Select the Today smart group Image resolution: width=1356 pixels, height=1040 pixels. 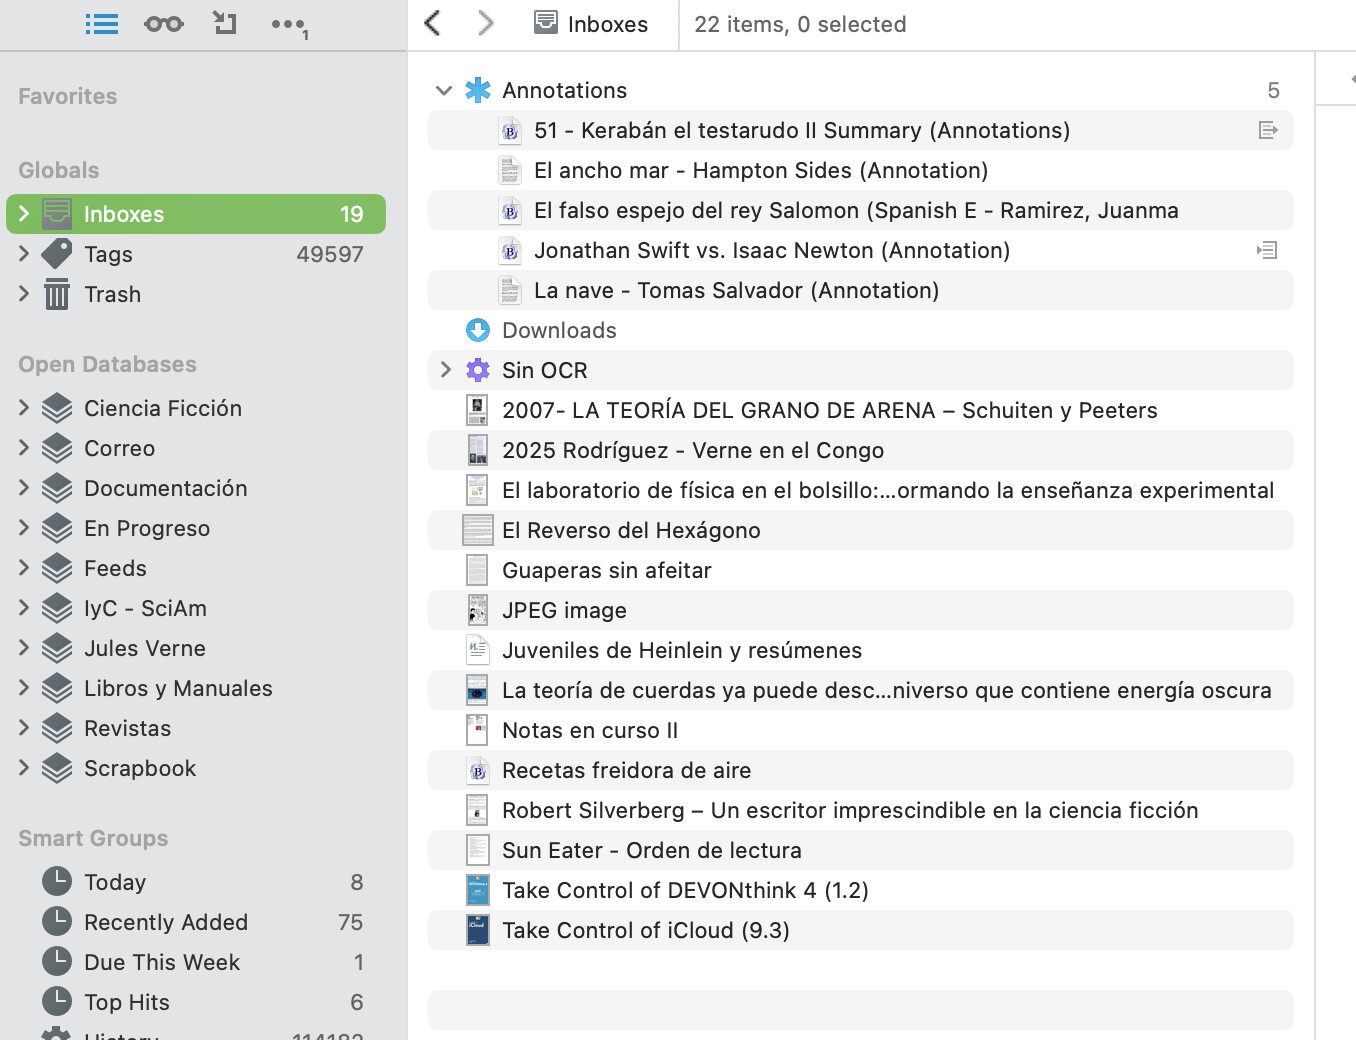tap(115, 882)
